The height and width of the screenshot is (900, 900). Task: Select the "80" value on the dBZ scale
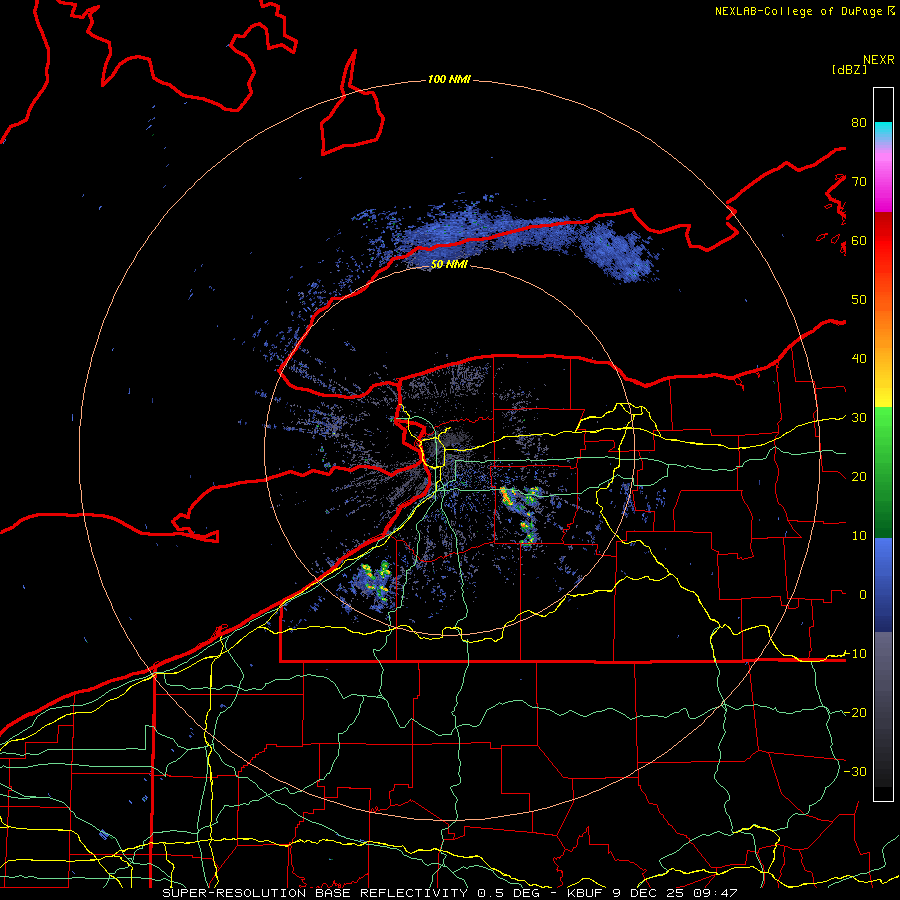click(x=859, y=123)
